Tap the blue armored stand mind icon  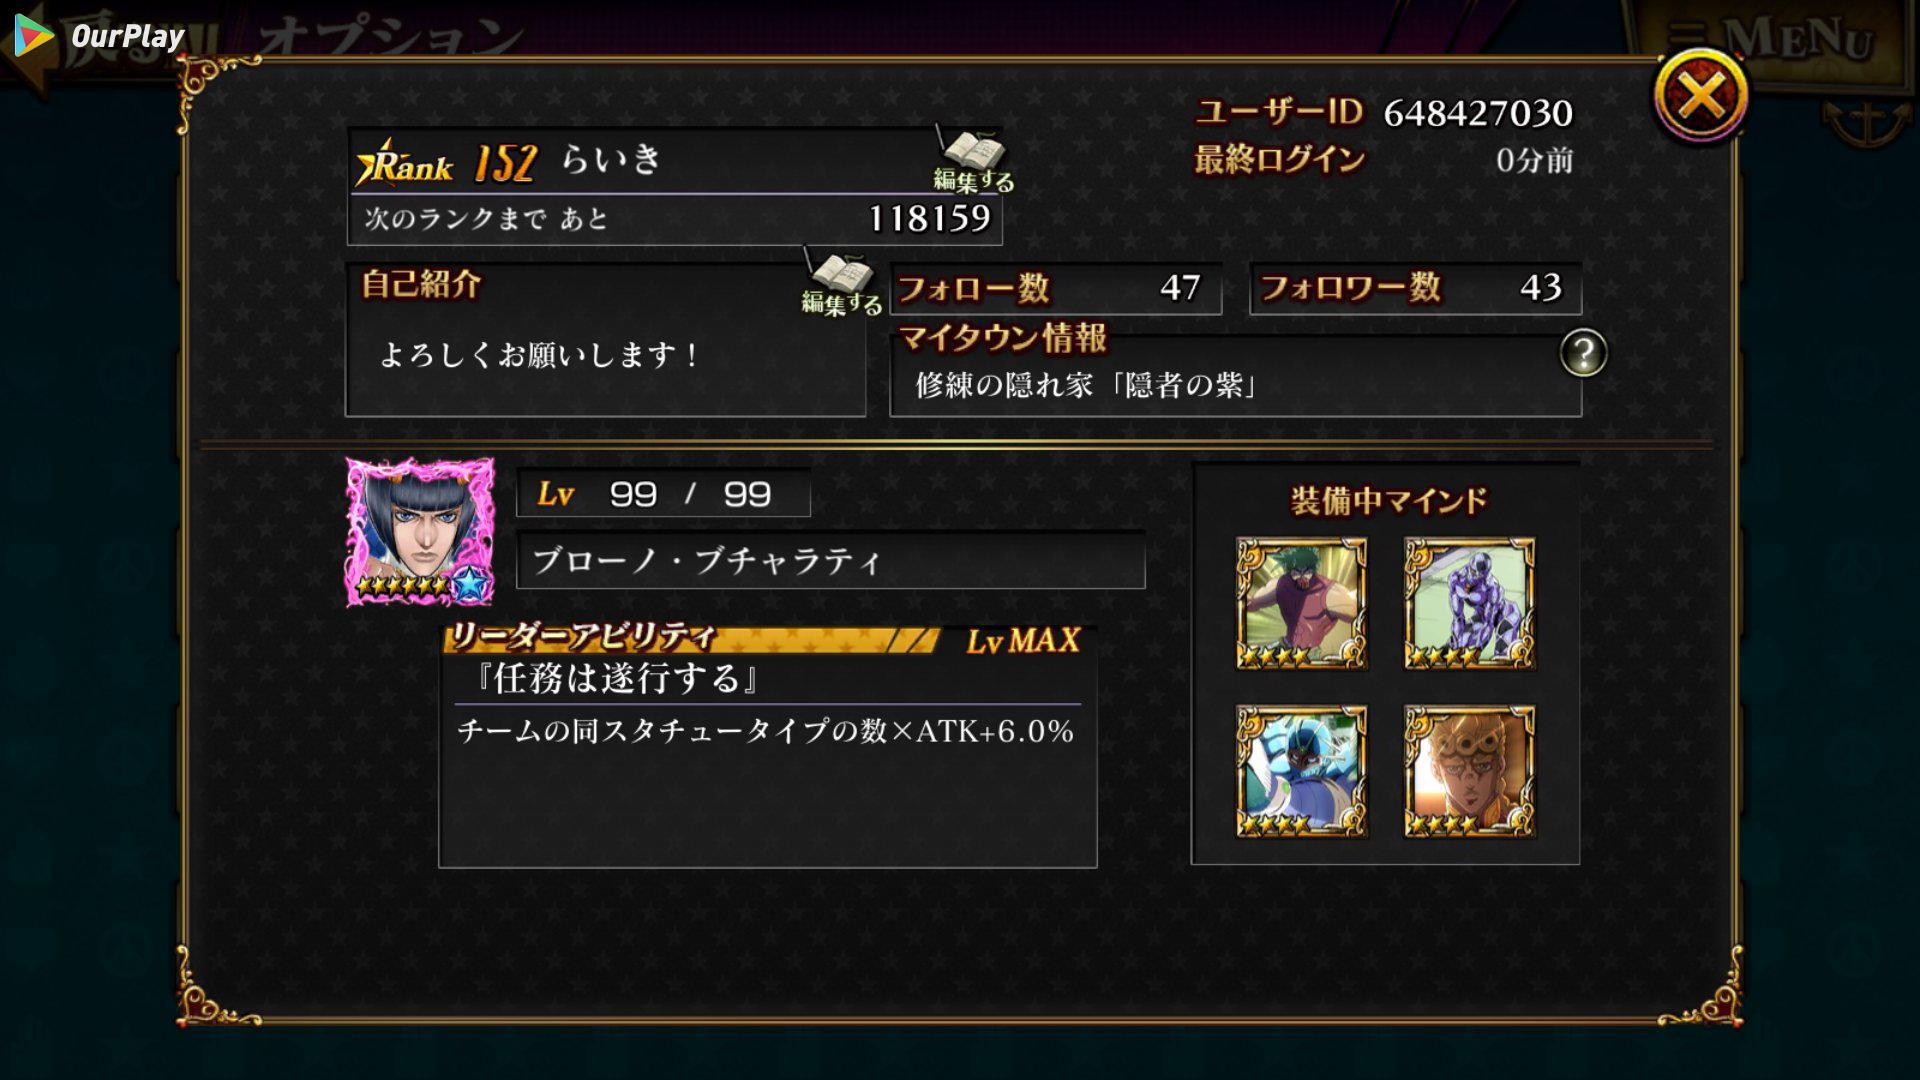point(1301,771)
